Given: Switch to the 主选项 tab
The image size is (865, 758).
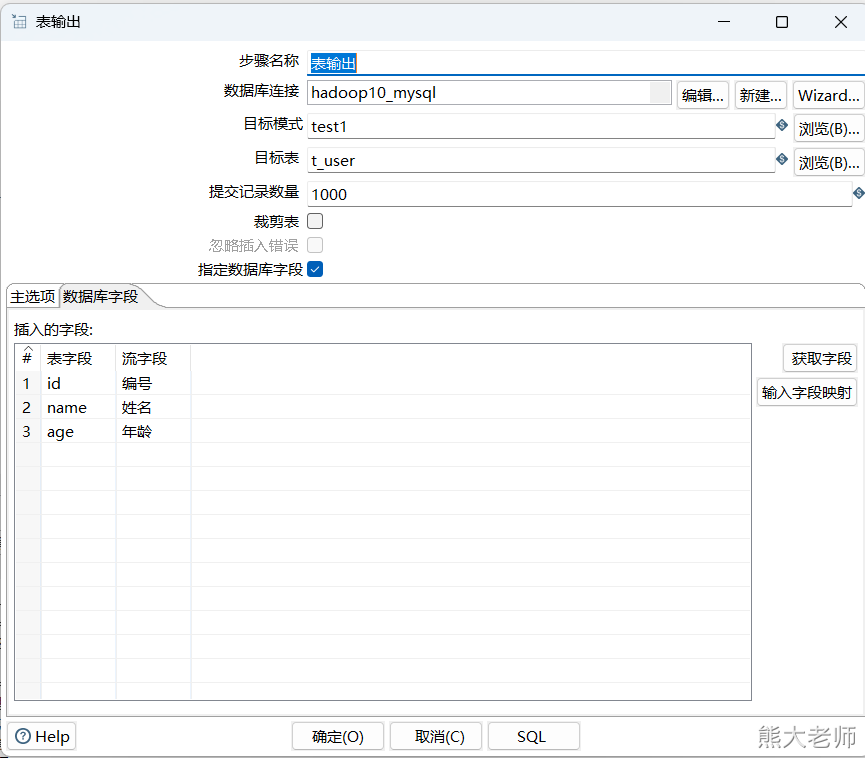Looking at the screenshot, I should pos(33,297).
